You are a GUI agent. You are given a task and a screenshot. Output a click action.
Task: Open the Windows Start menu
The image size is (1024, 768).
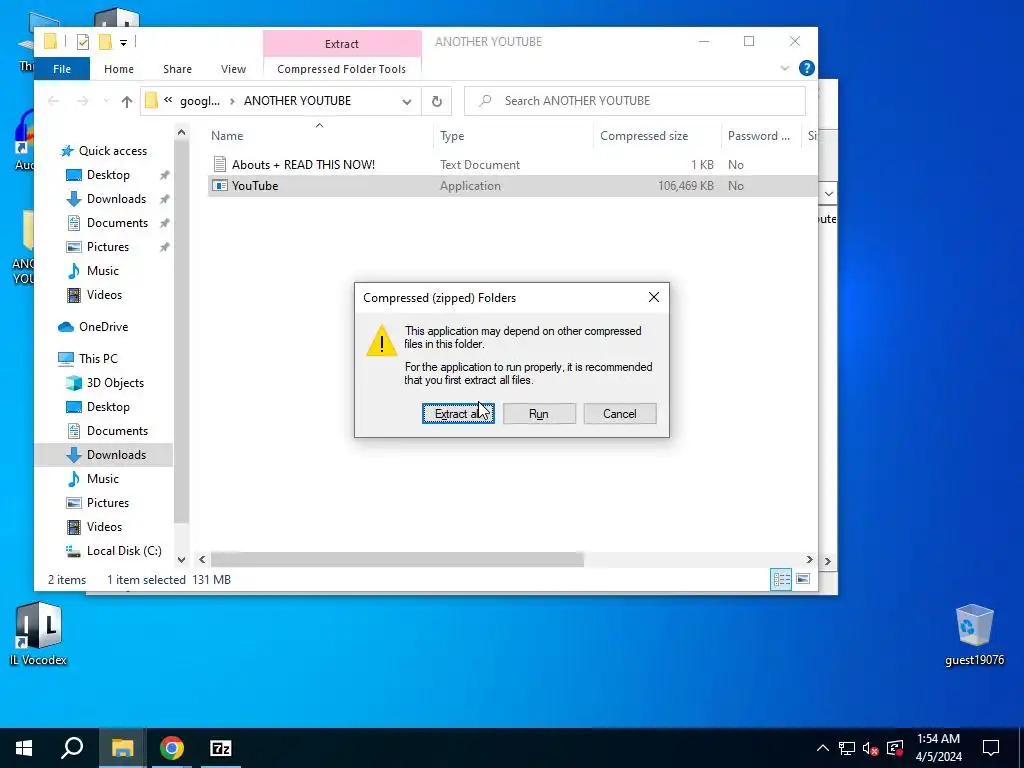coord(24,748)
